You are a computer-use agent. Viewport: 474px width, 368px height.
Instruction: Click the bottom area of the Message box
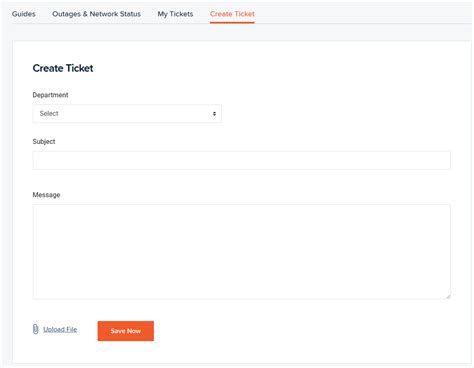(242, 290)
